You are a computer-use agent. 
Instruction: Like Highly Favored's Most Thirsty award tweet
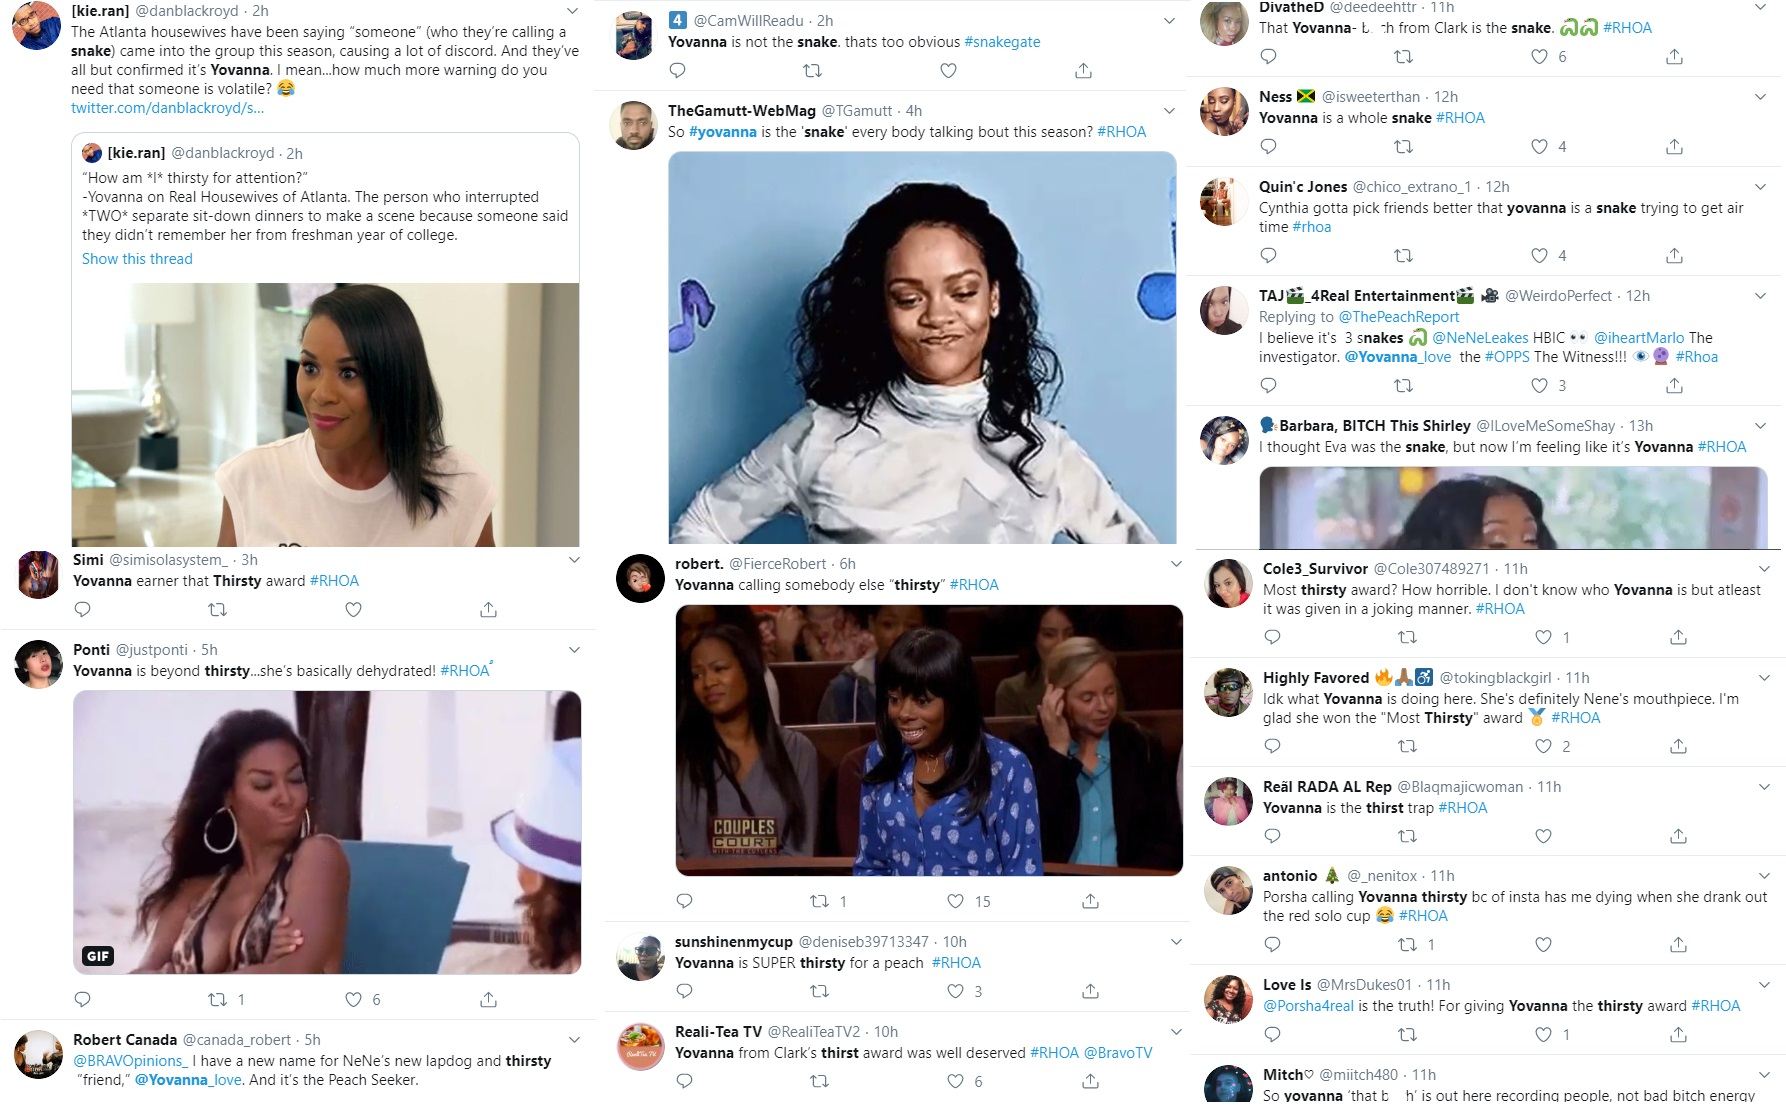[x=1544, y=747]
